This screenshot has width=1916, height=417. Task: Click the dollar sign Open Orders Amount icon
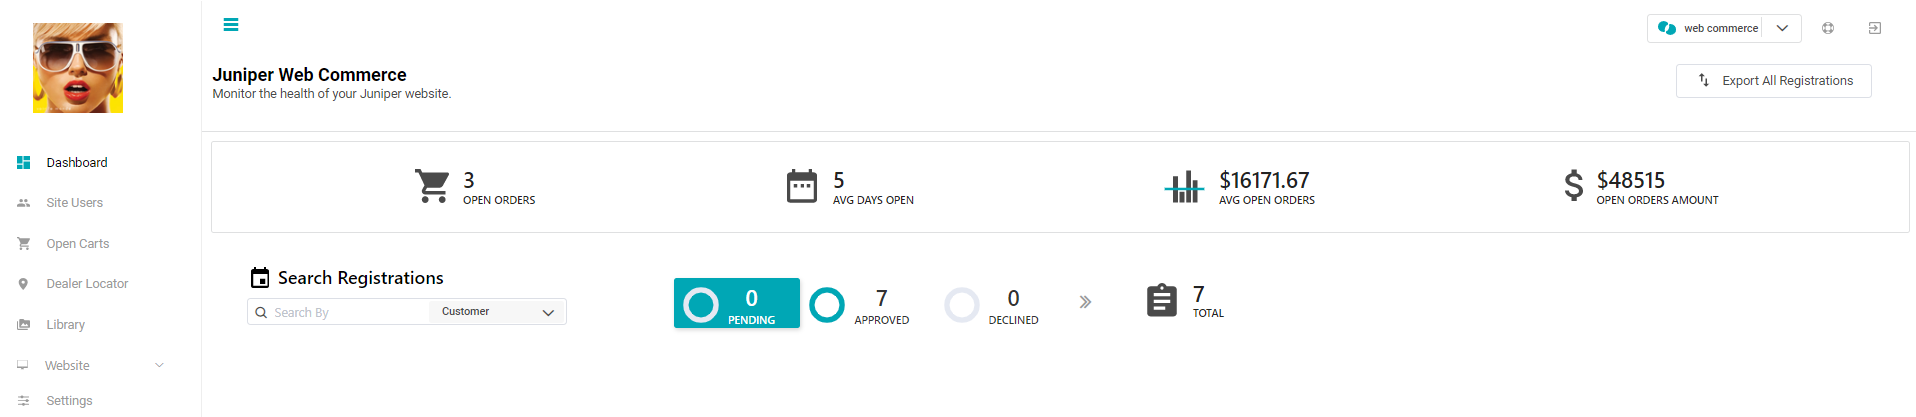[x=1574, y=186]
